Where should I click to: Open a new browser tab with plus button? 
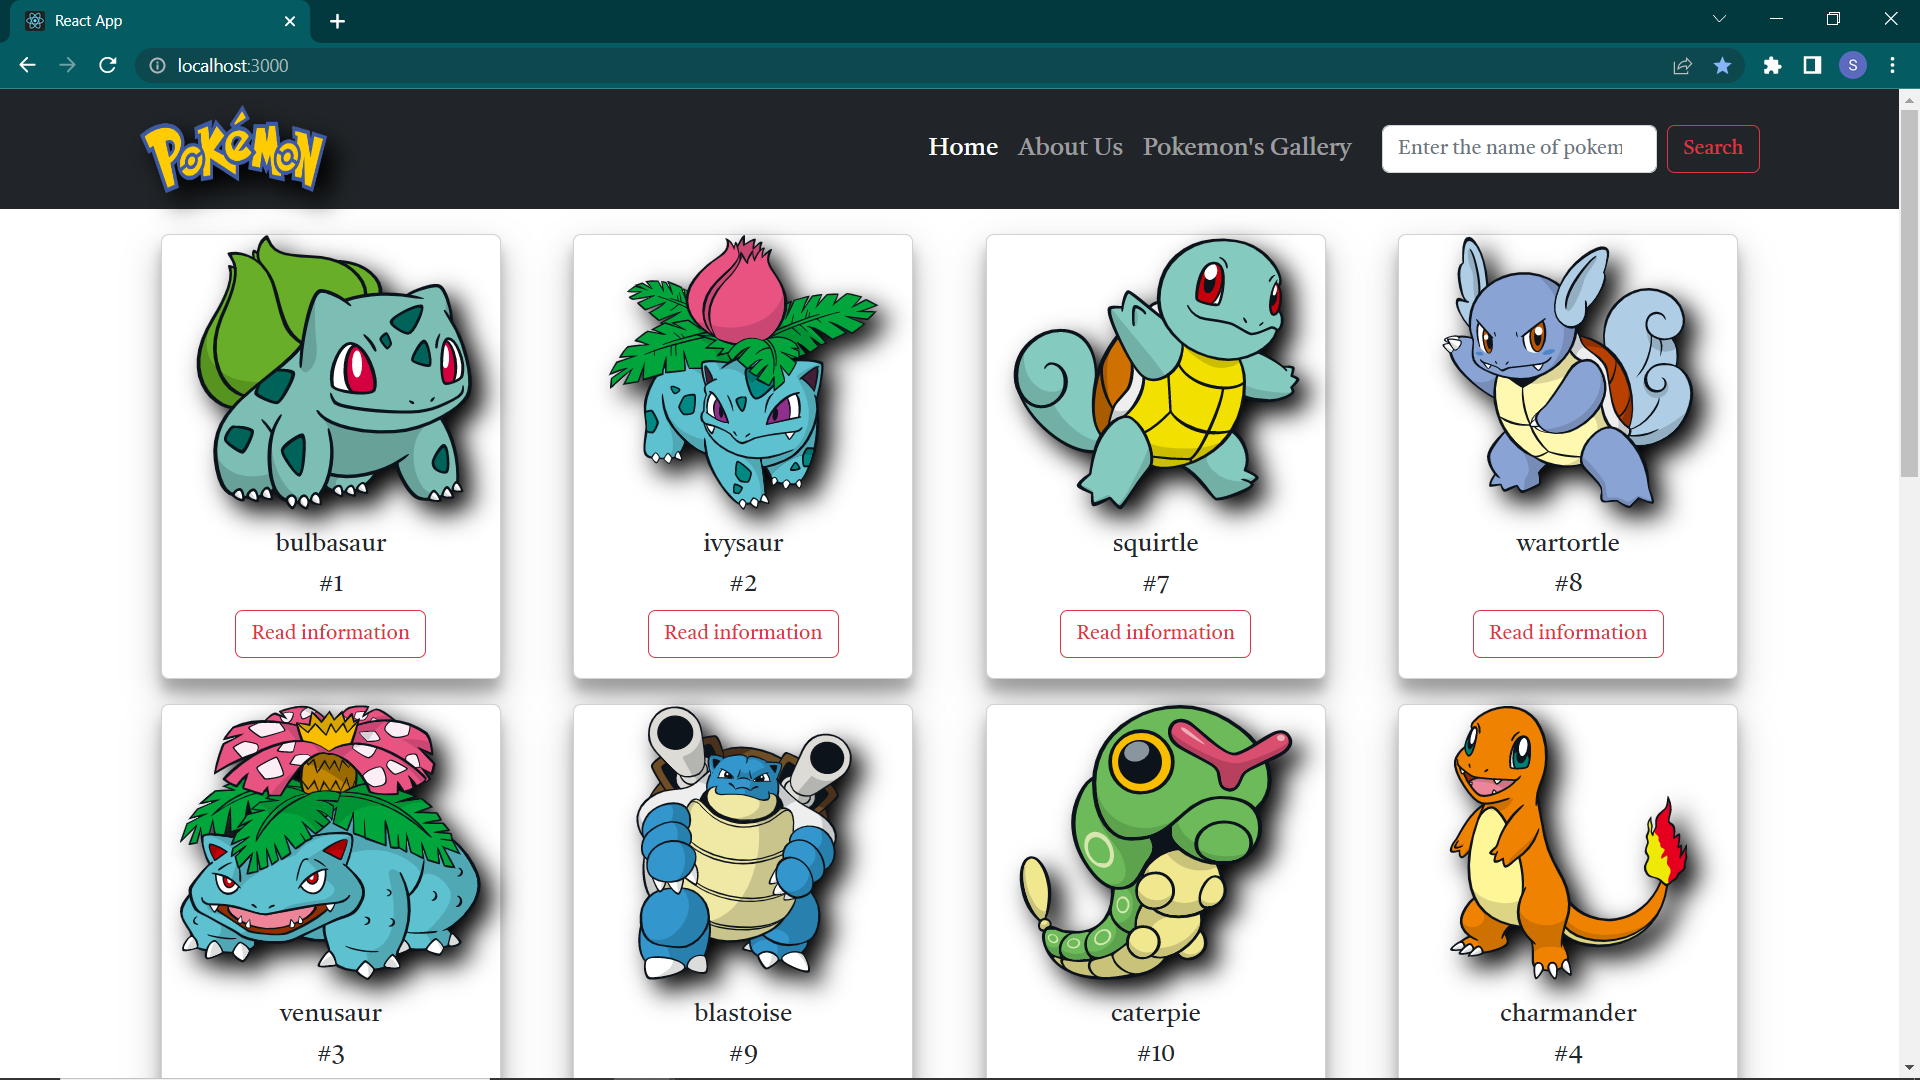(x=337, y=21)
